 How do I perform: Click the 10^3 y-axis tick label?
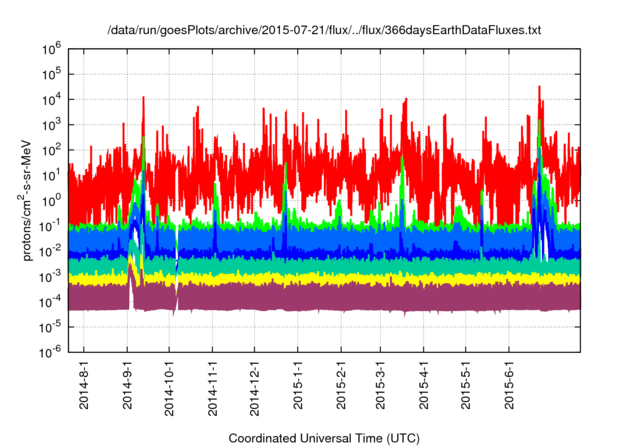(51, 123)
